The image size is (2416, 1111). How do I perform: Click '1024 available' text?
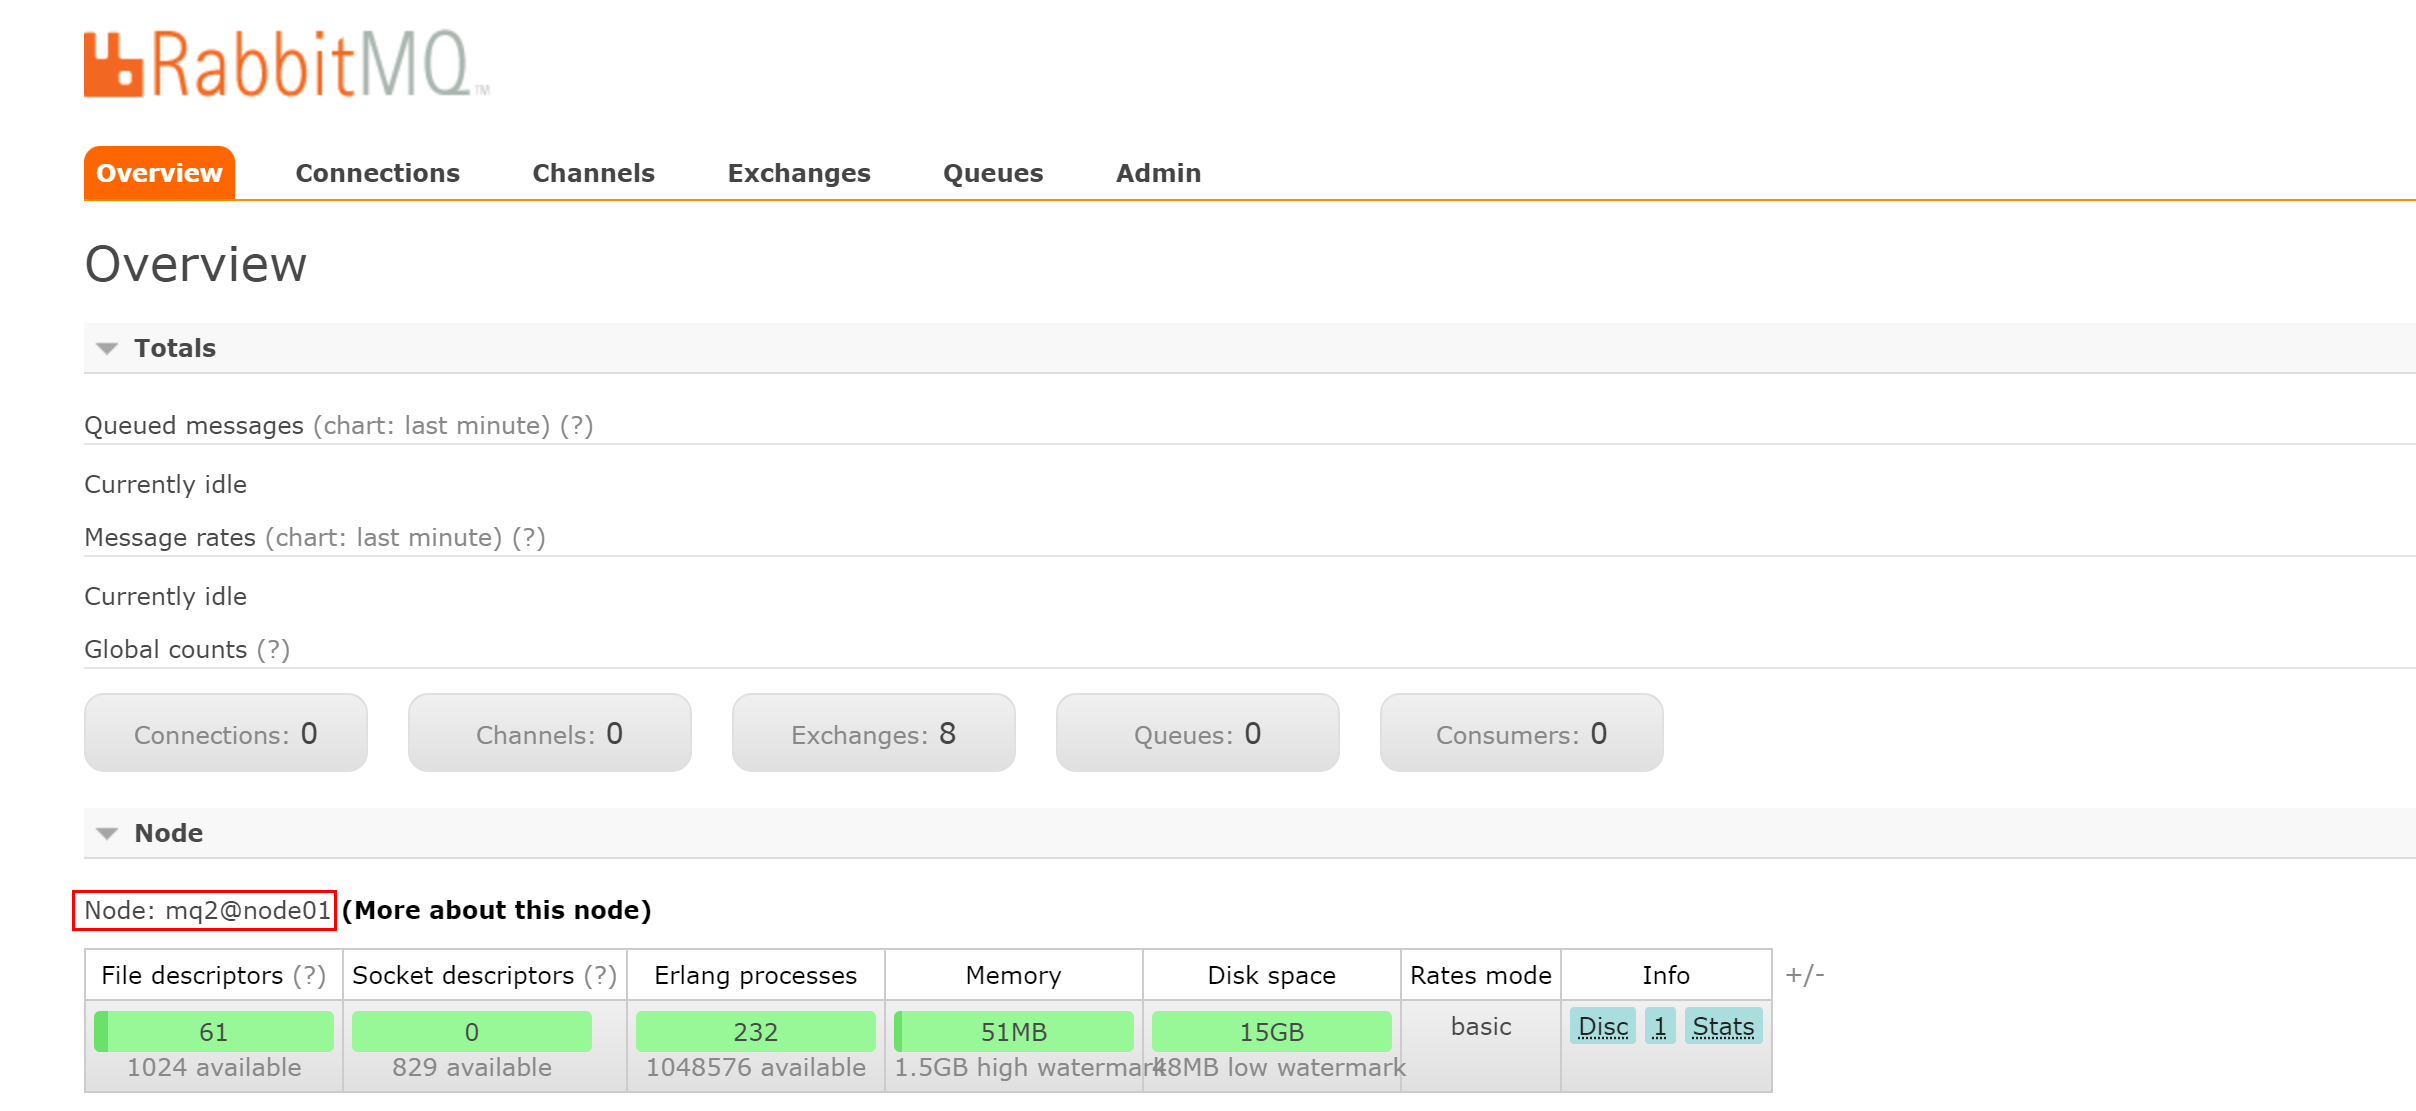(x=214, y=1068)
